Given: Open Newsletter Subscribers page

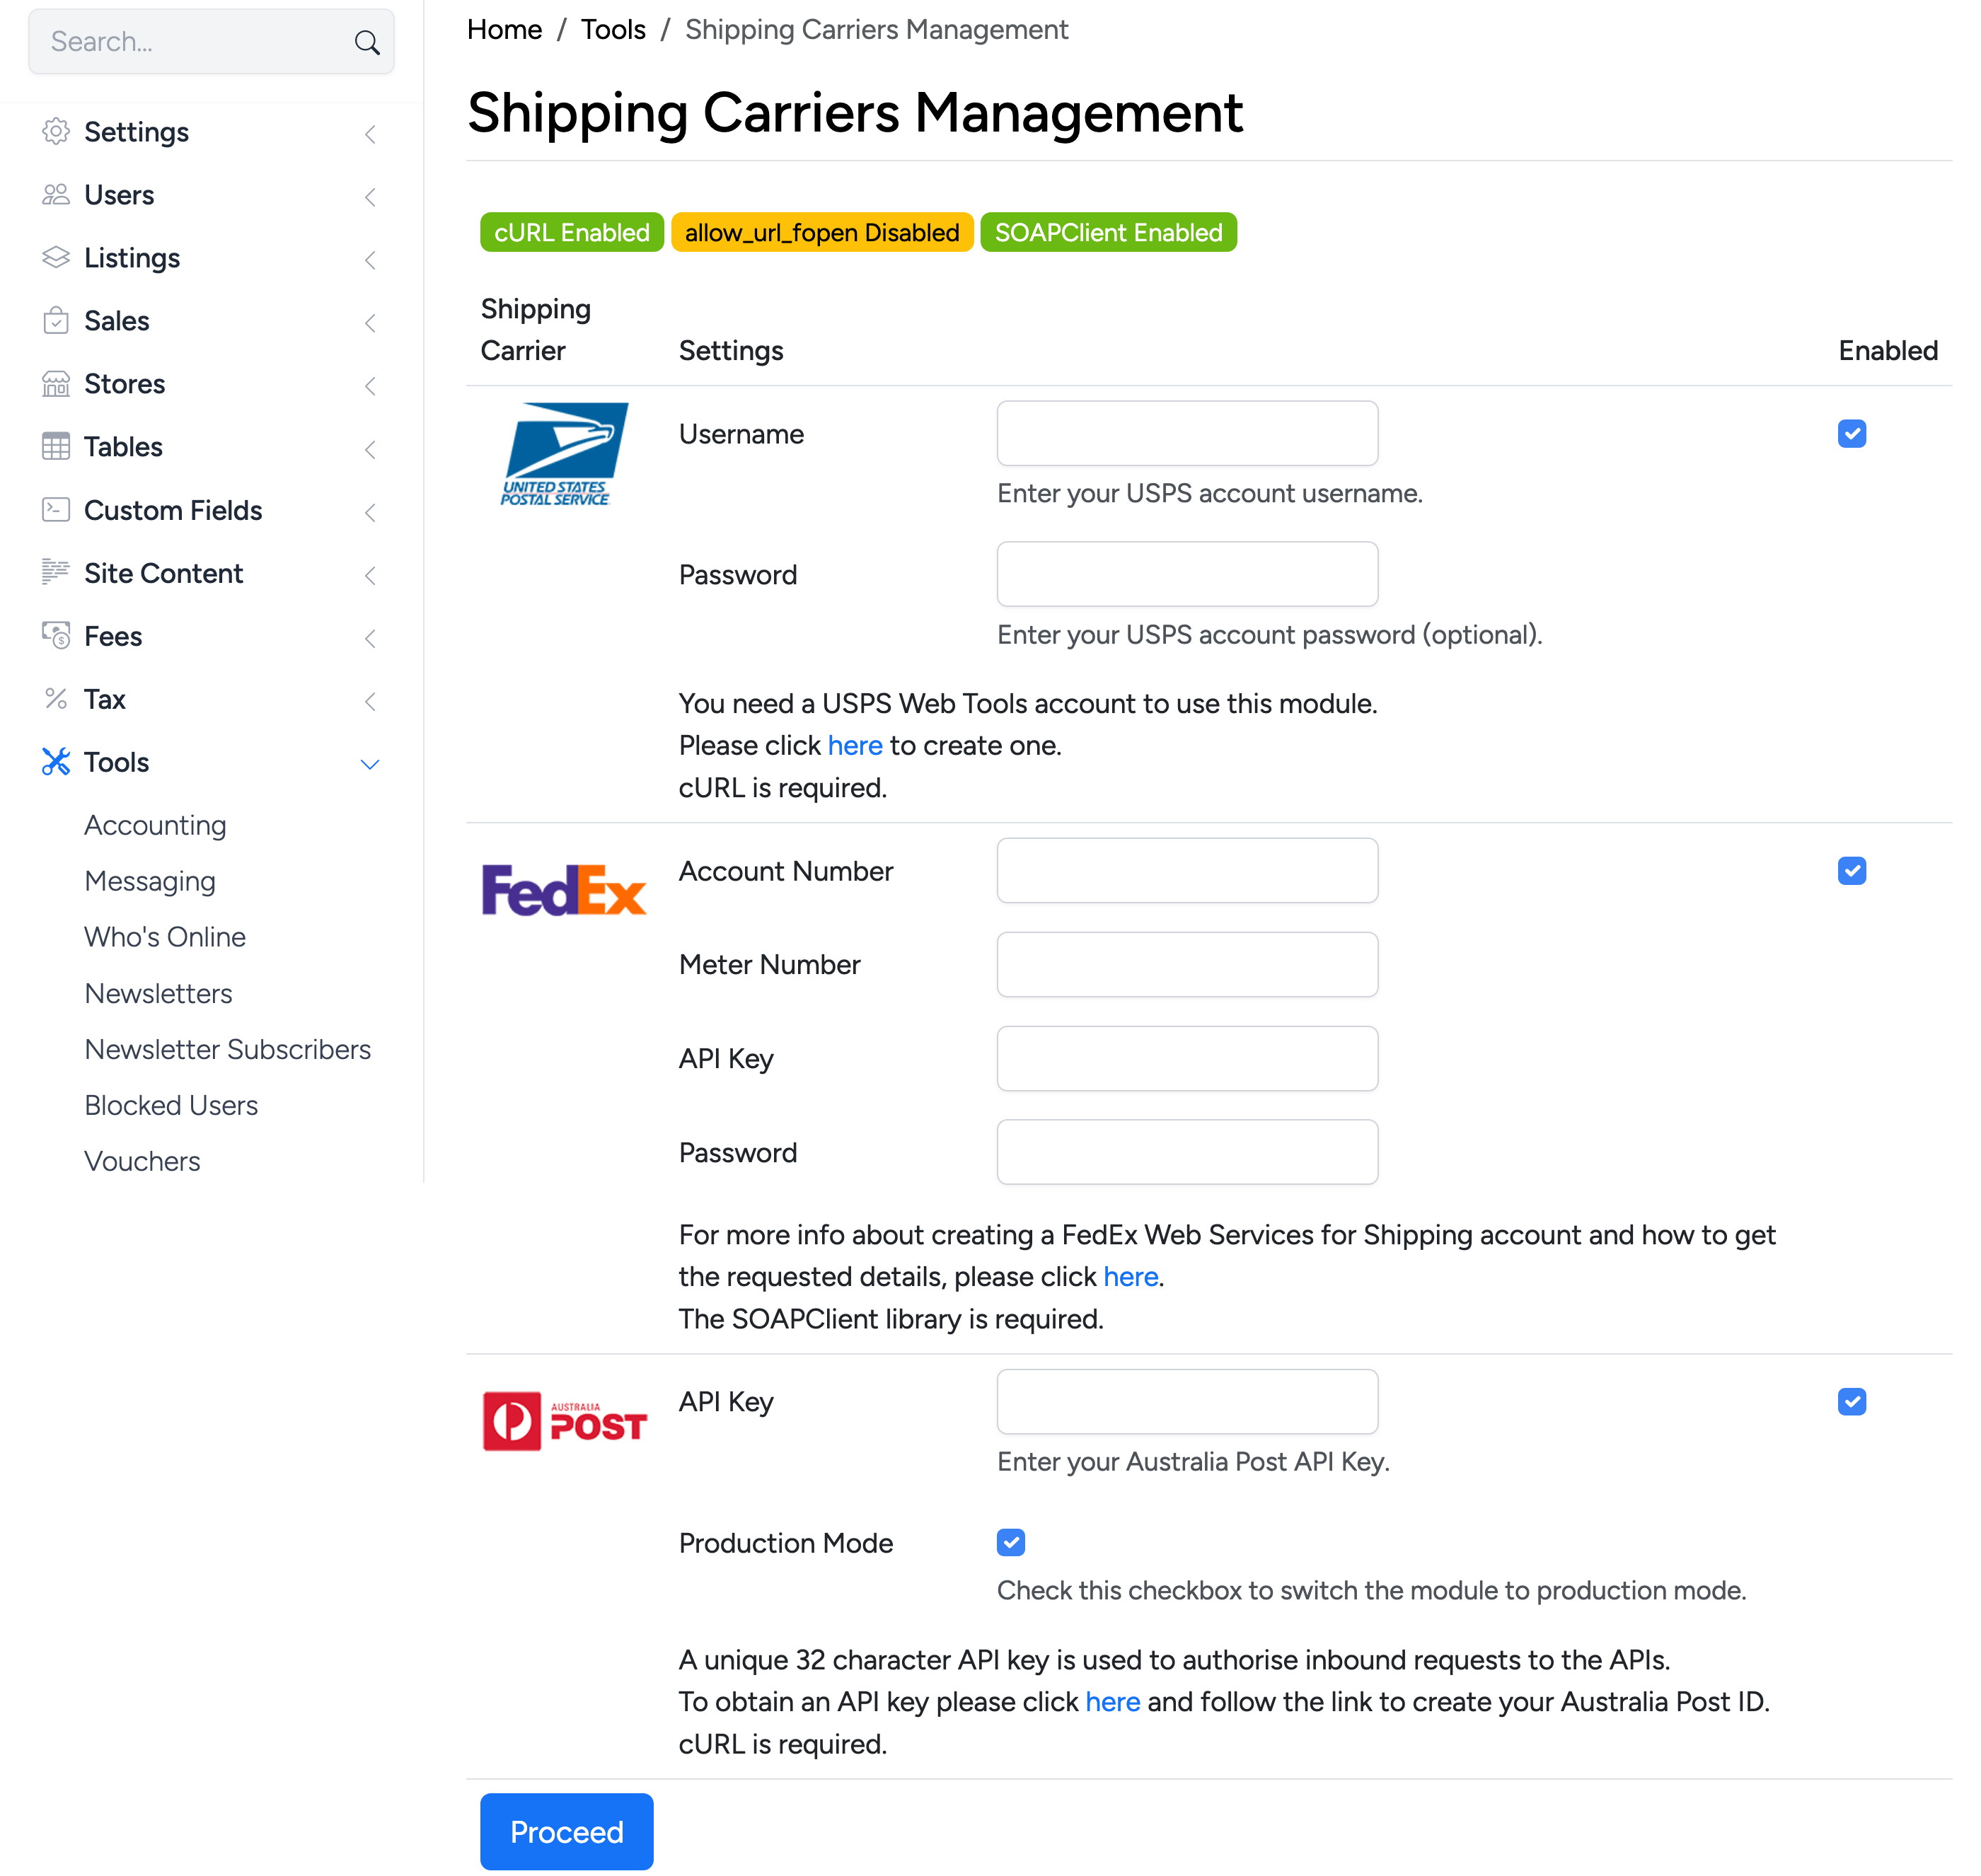Looking at the screenshot, I should [x=227, y=1049].
